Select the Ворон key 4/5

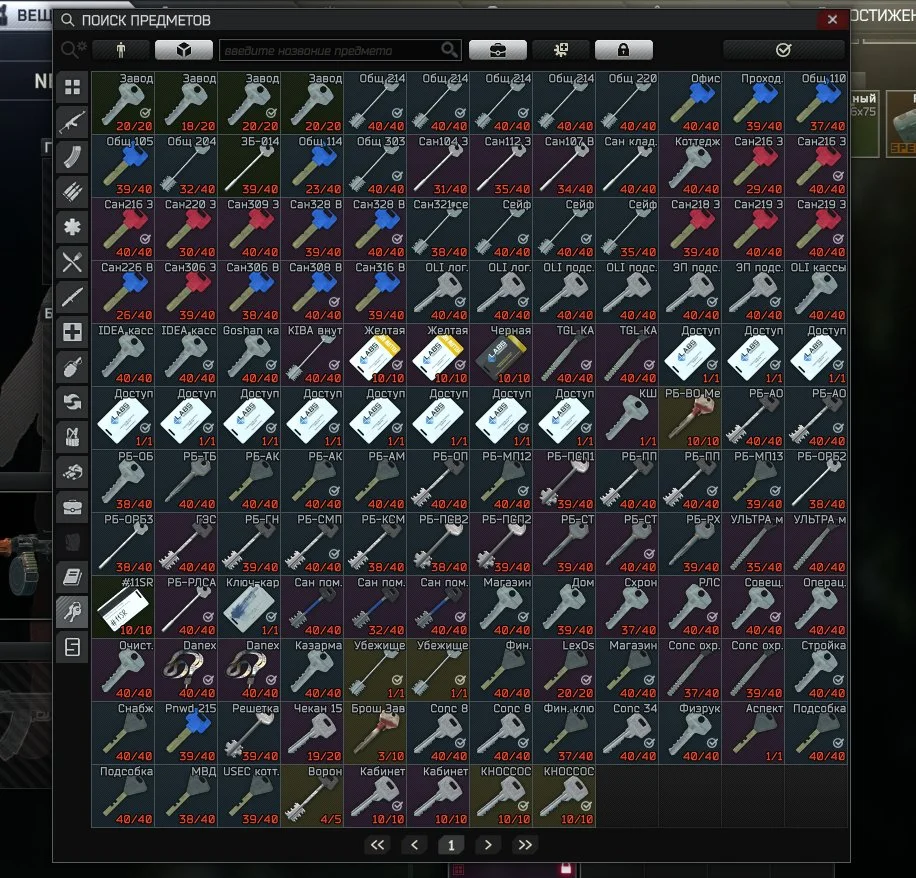pos(313,797)
